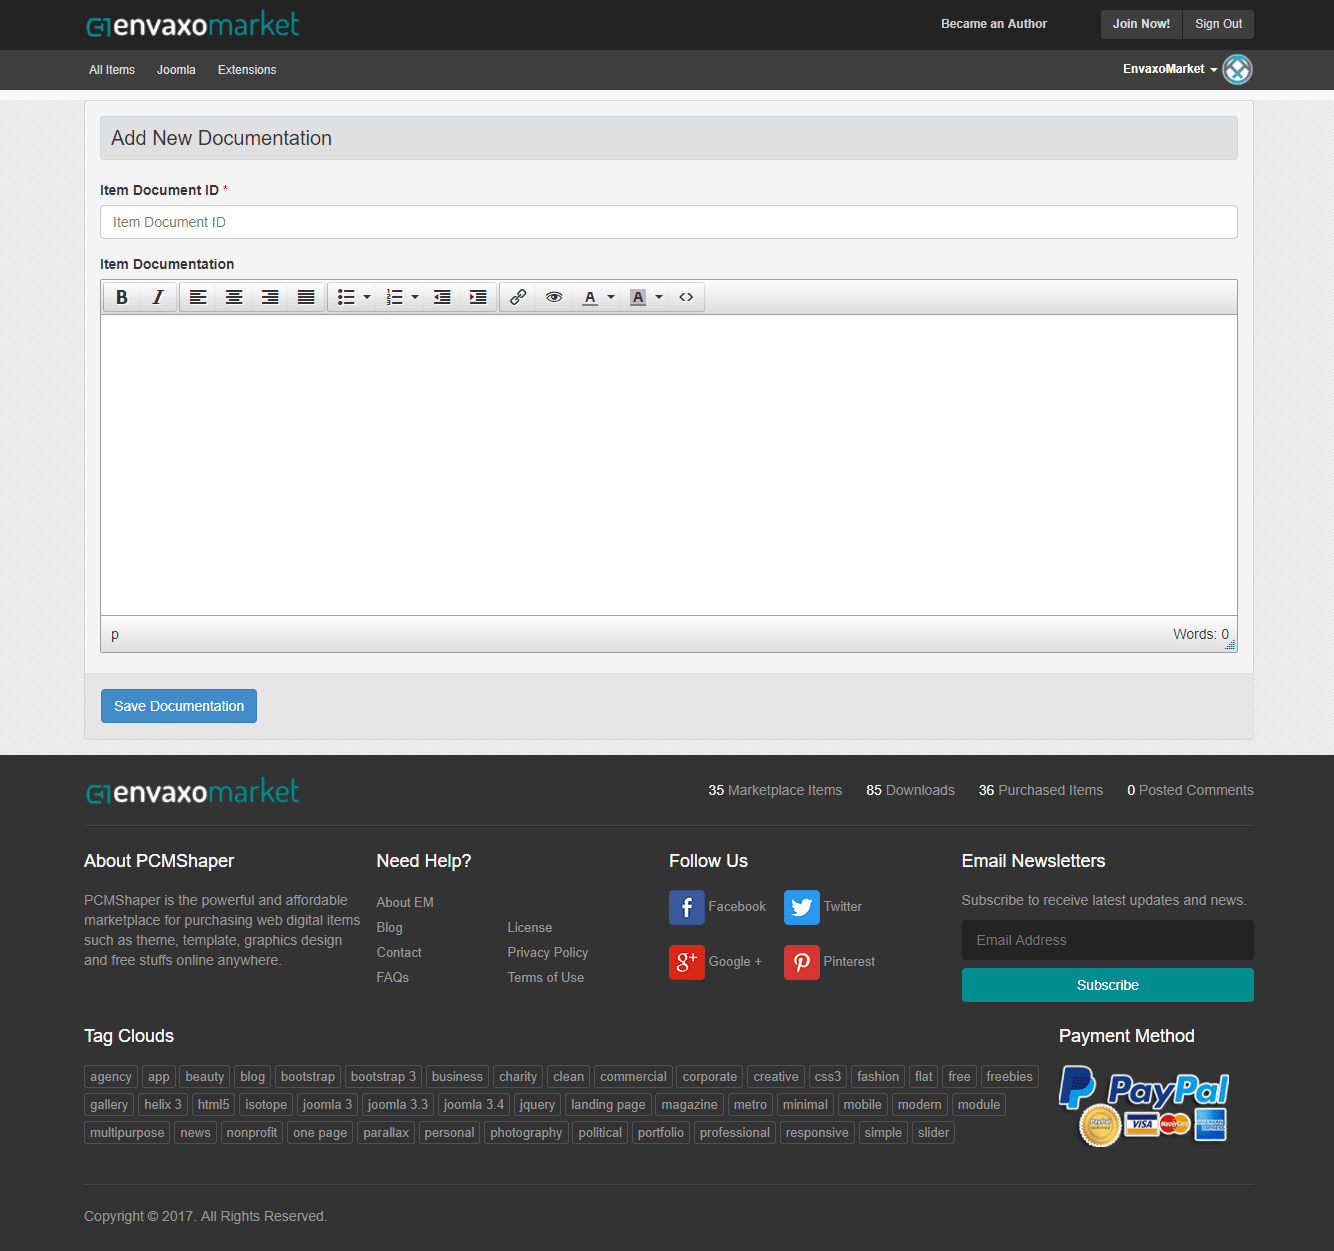Open Pinterest page icon
1334x1251 pixels.
(801, 962)
